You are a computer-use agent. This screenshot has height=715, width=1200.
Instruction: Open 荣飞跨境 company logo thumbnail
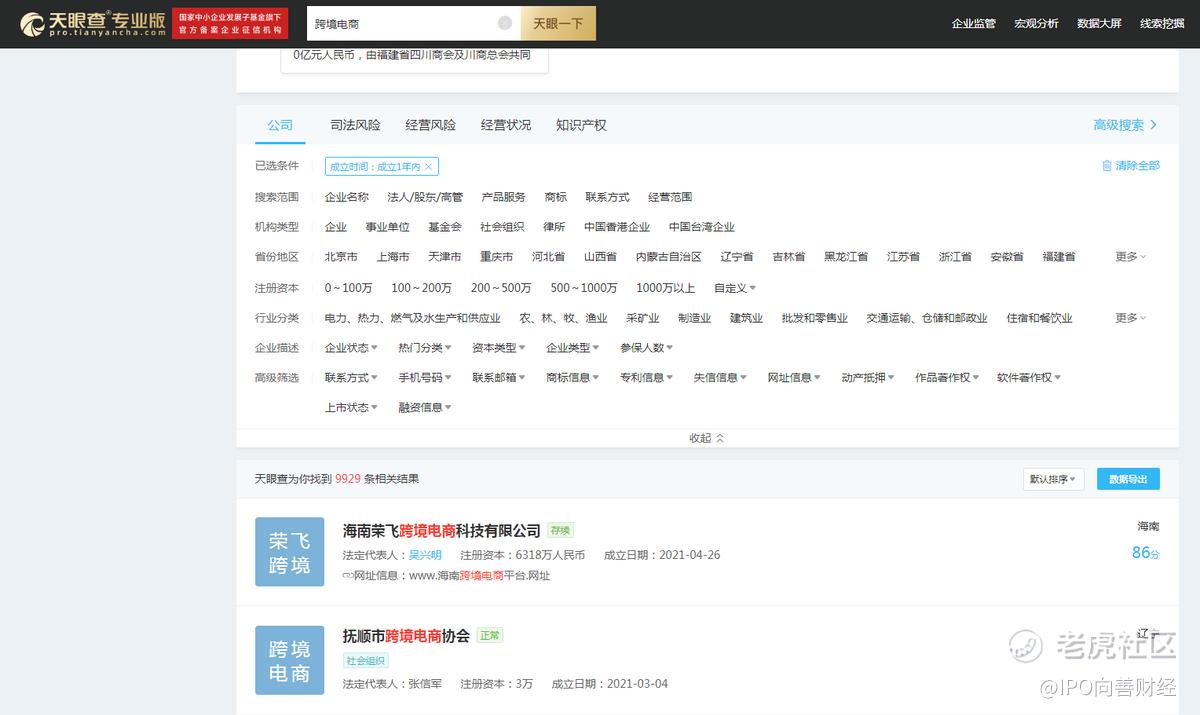tap(290, 552)
